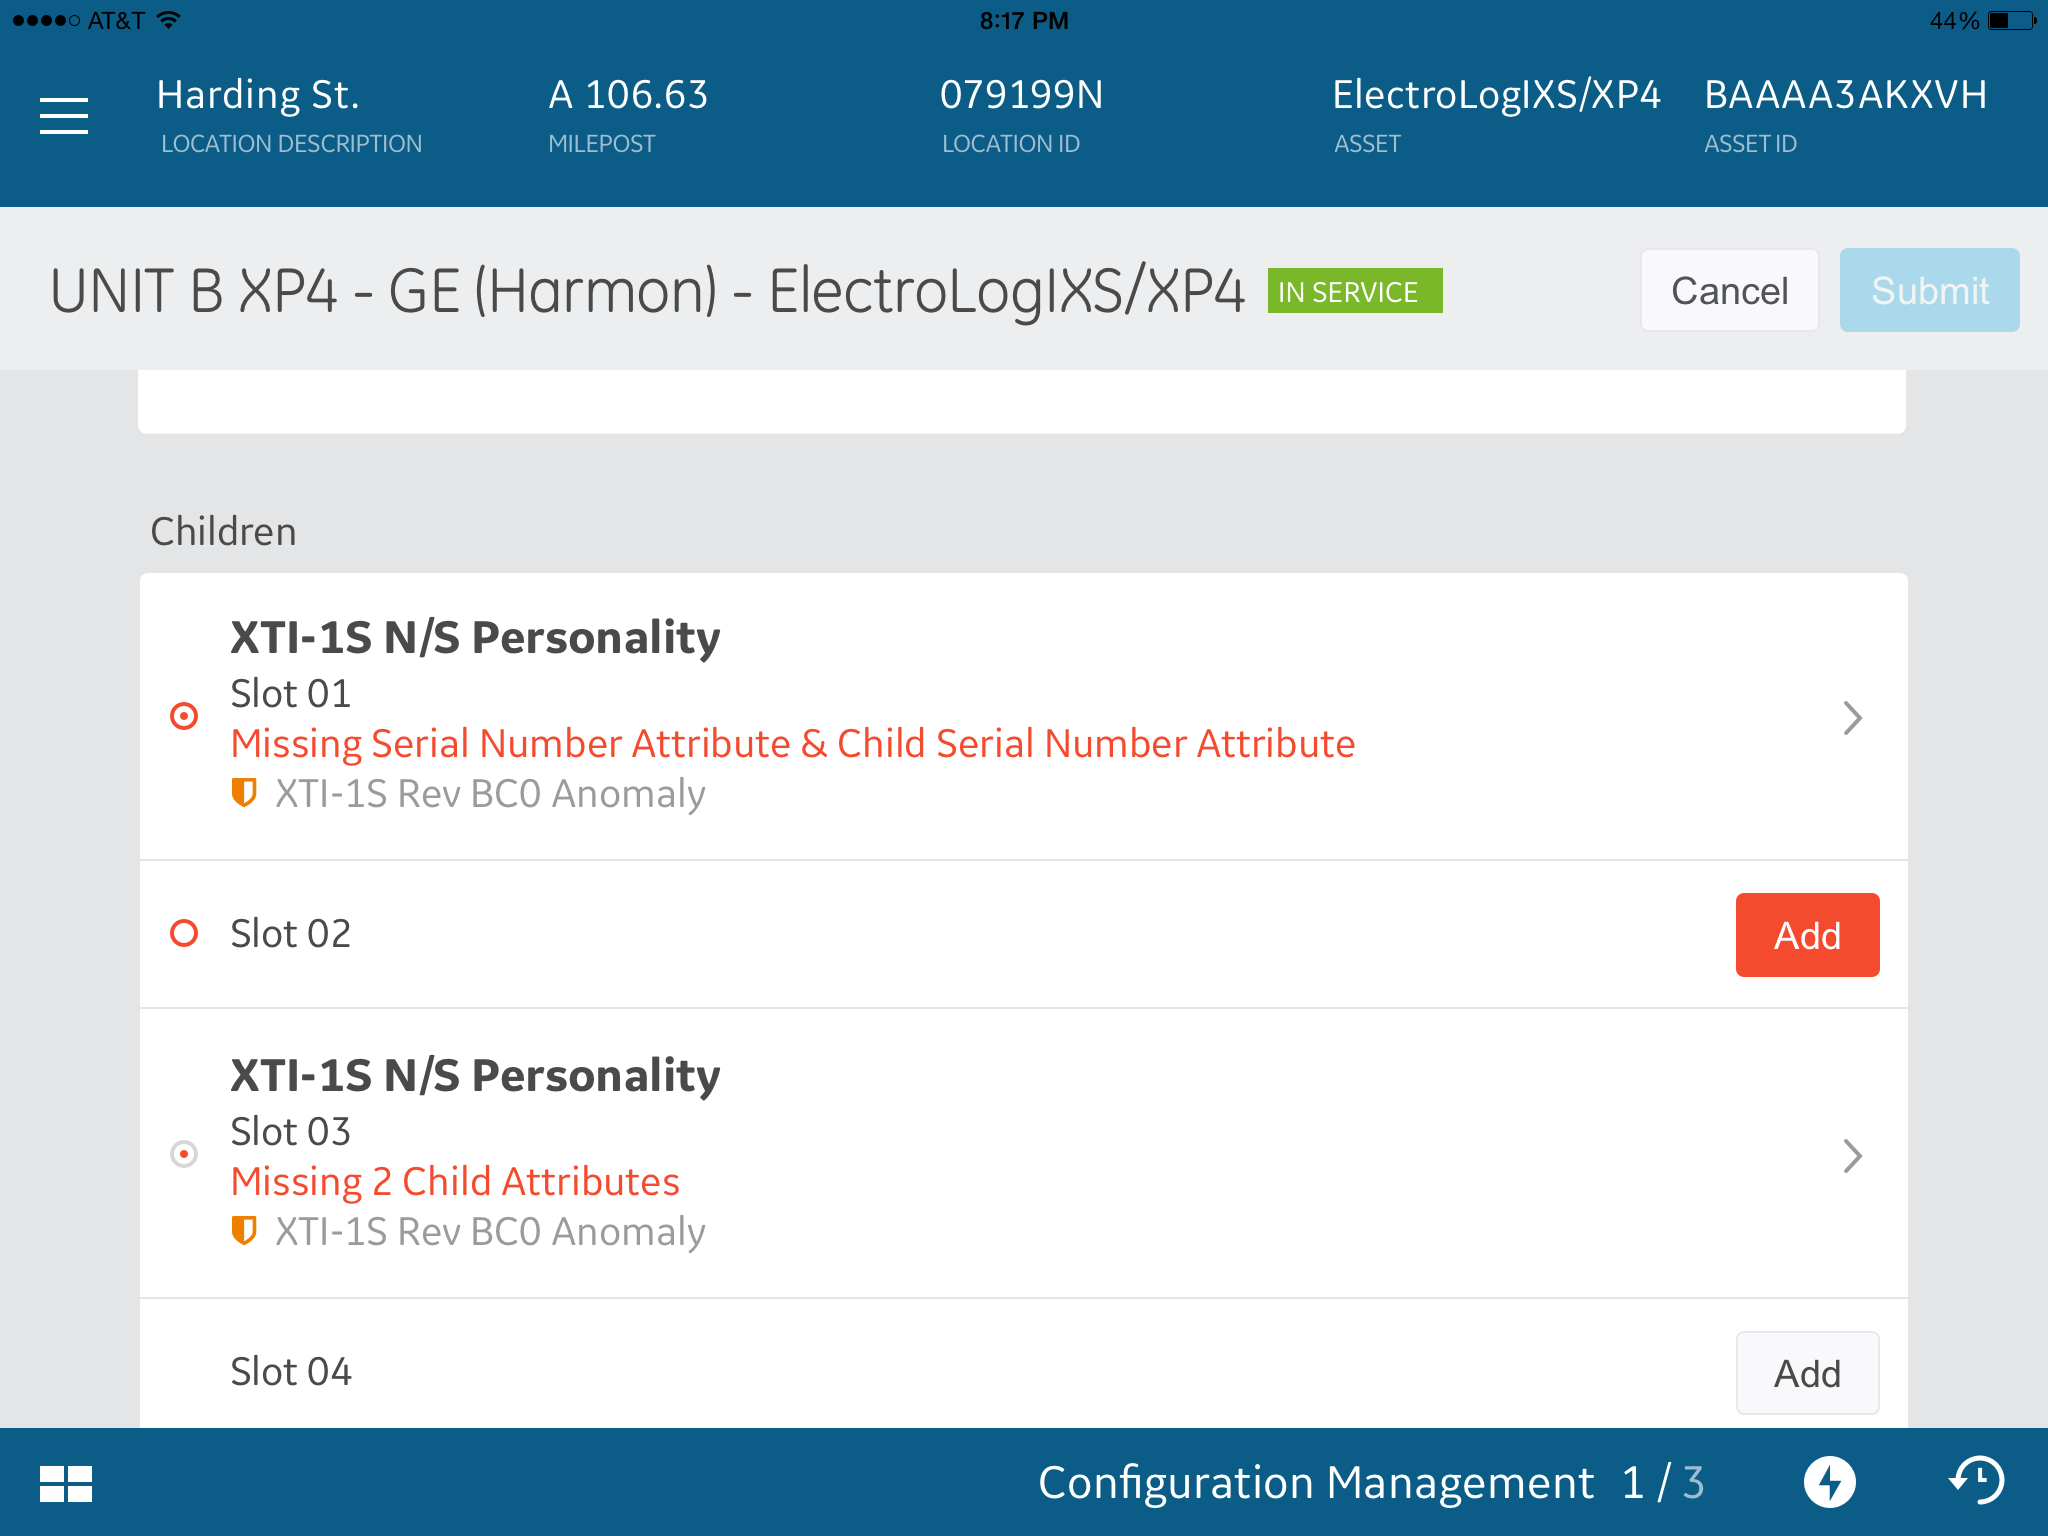
Task: Open the XTI-1S N/S Personality Slot 03 row
Action: pyautogui.click(x=1024, y=1154)
